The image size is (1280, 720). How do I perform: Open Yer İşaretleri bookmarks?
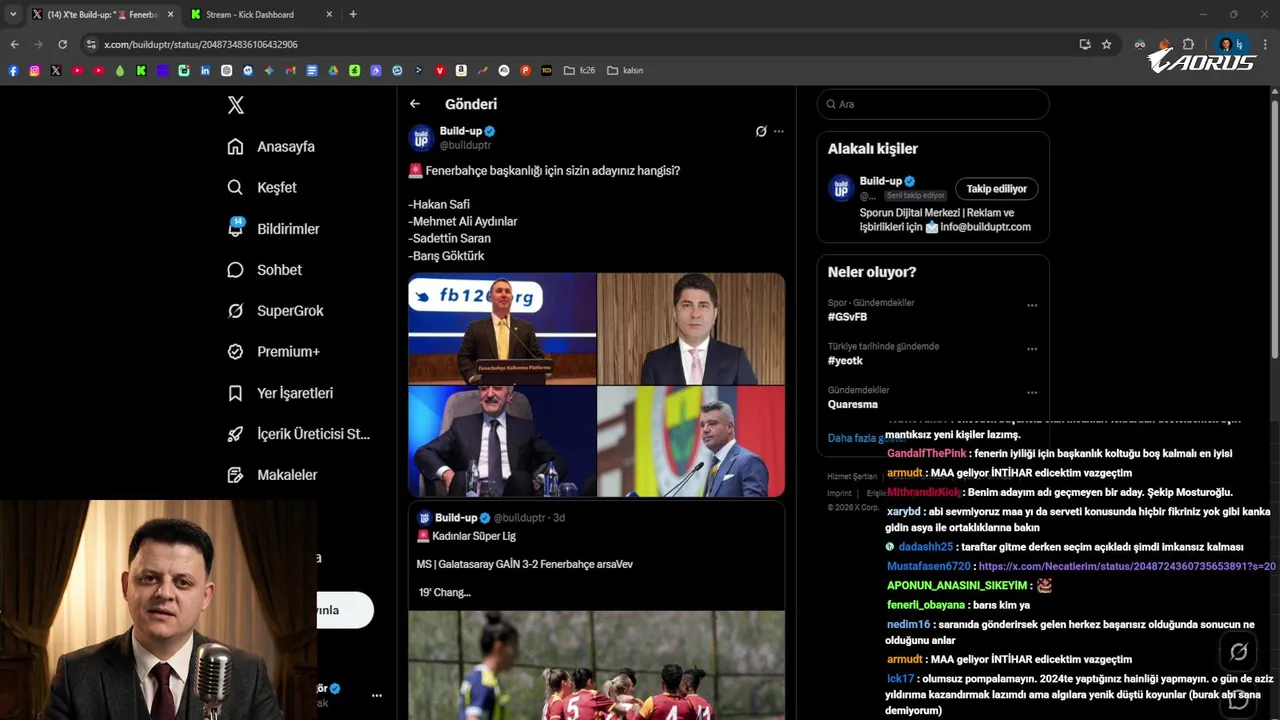click(280, 393)
